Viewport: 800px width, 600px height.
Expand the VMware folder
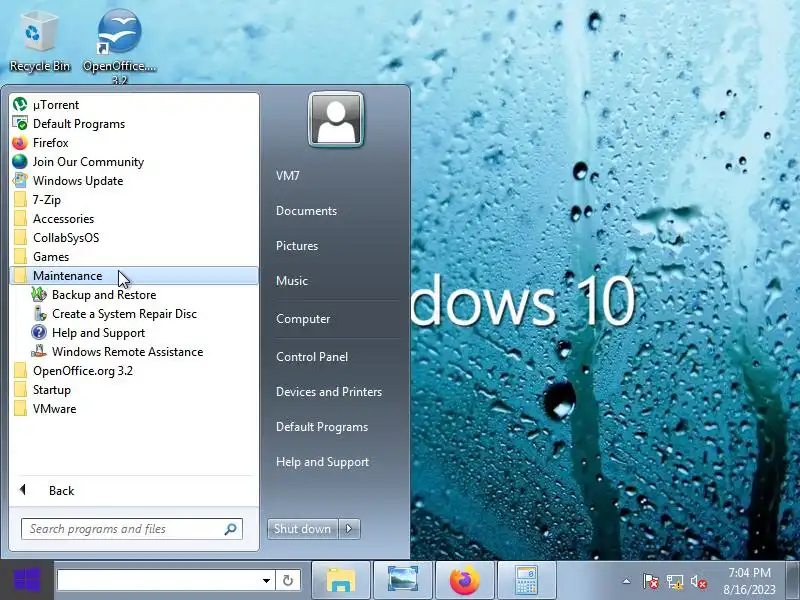[134, 409]
